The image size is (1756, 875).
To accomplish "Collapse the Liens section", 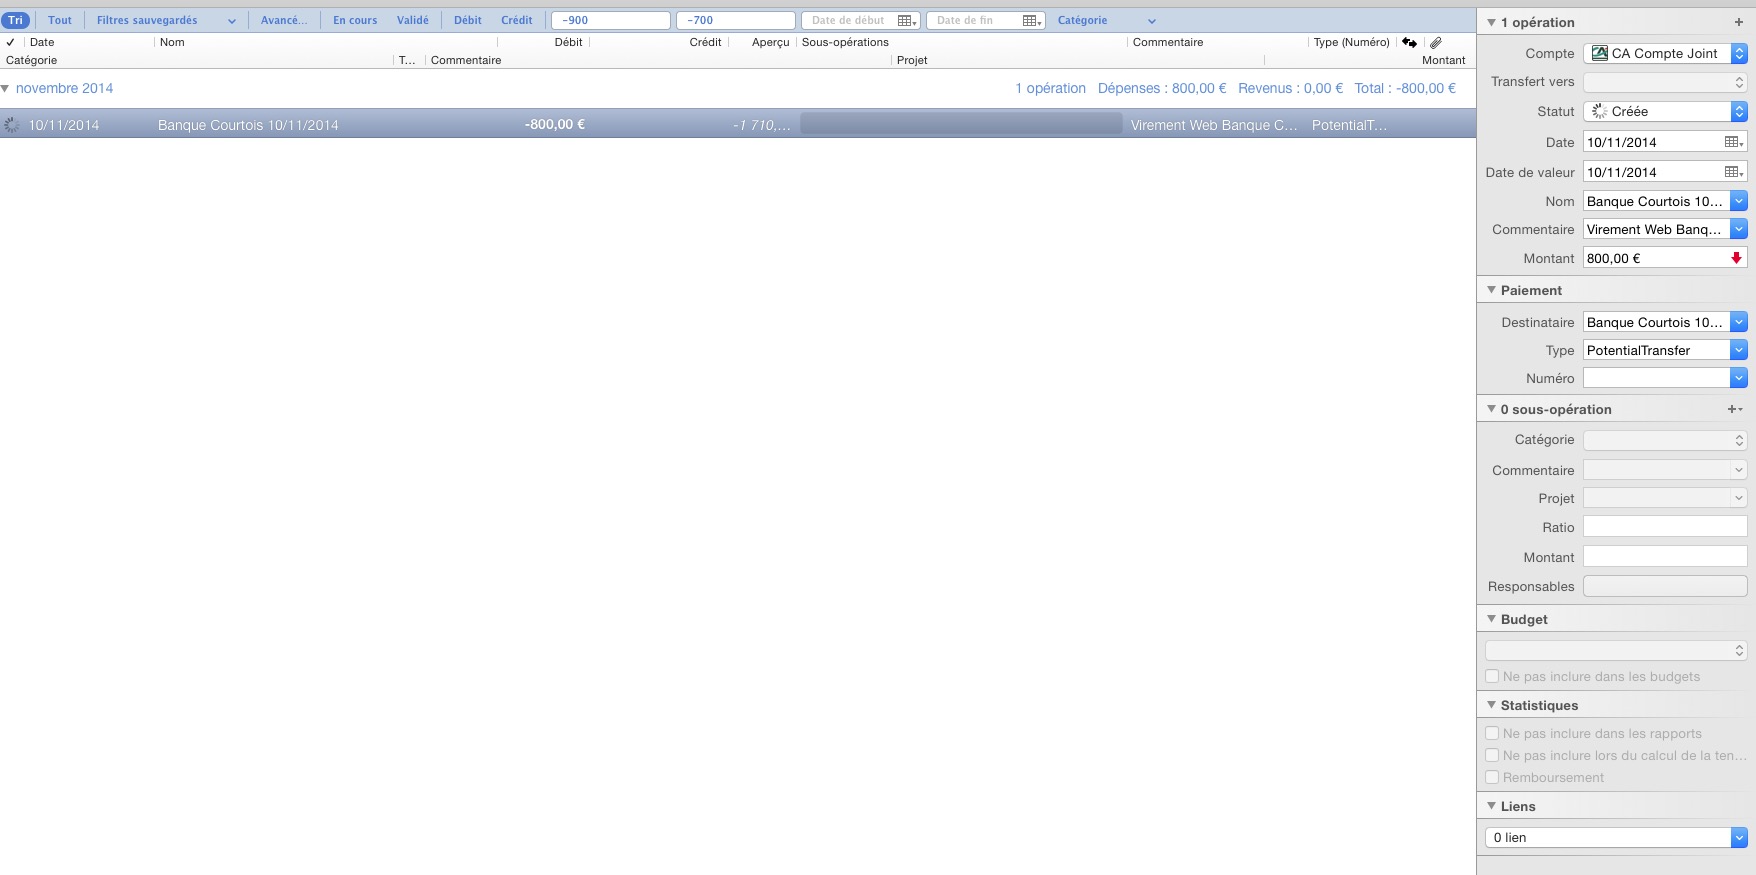I will click(x=1491, y=806).
